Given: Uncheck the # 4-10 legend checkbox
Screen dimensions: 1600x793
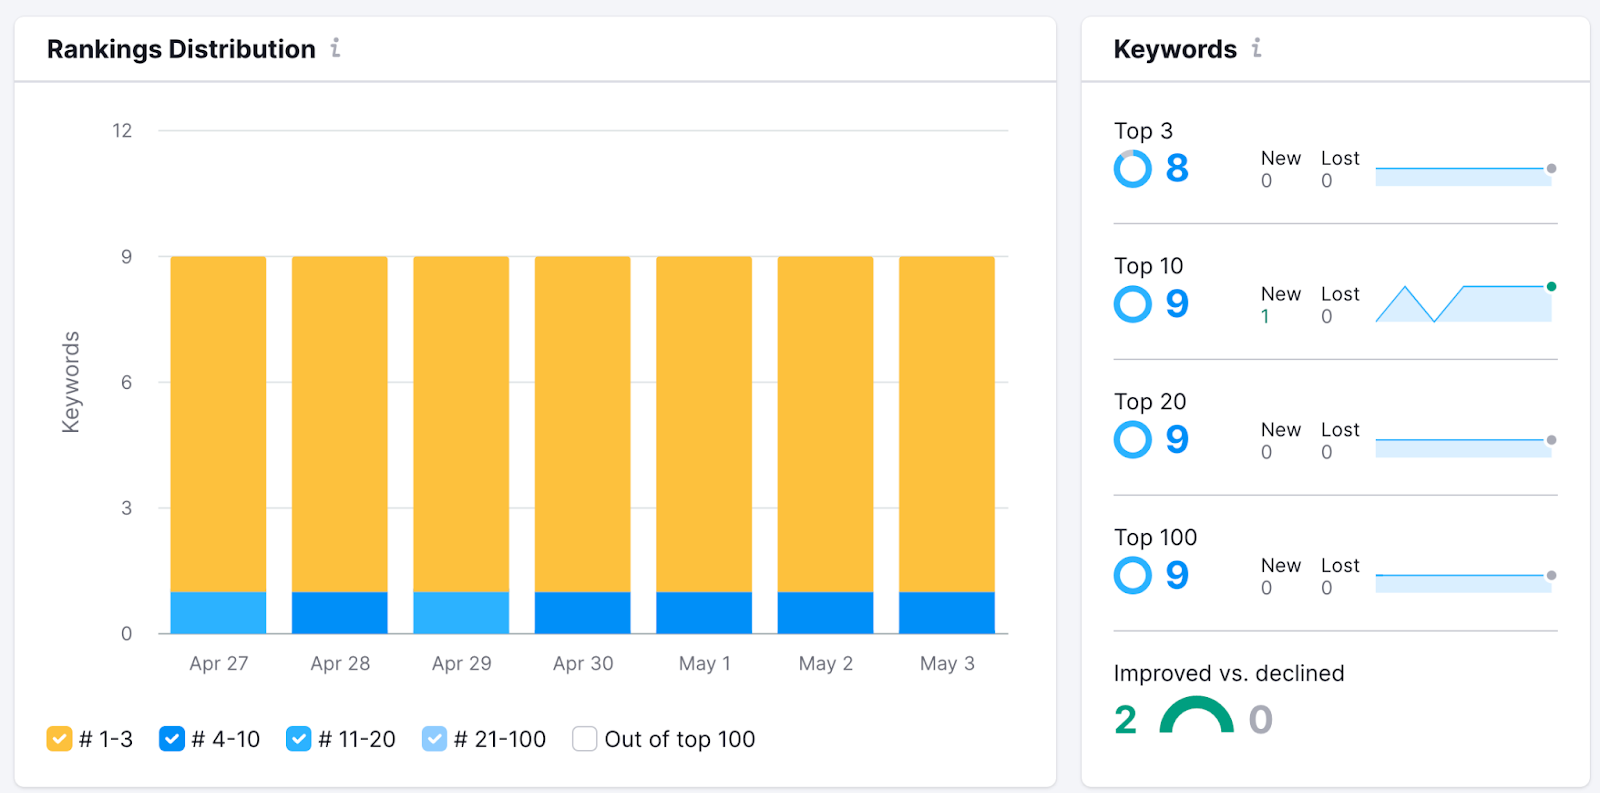Looking at the screenshot, I should (x=172, y=739).
